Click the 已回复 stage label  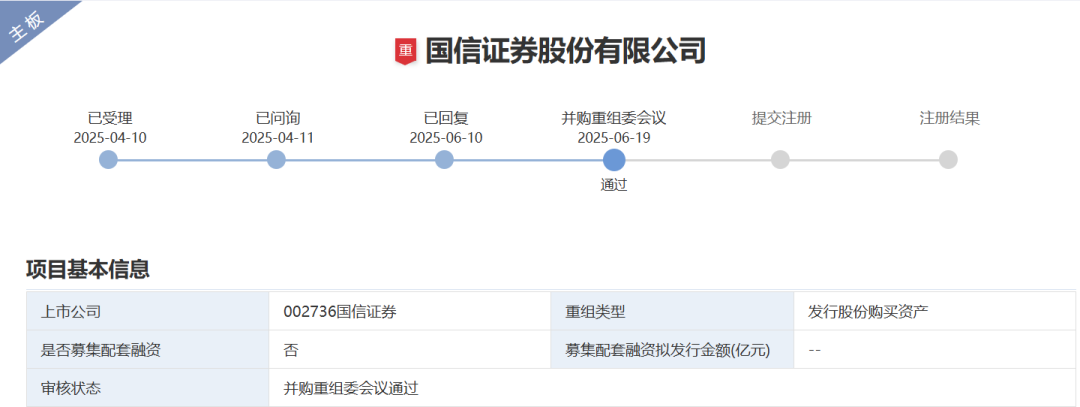pyautogui.click(x=446, y=118)
